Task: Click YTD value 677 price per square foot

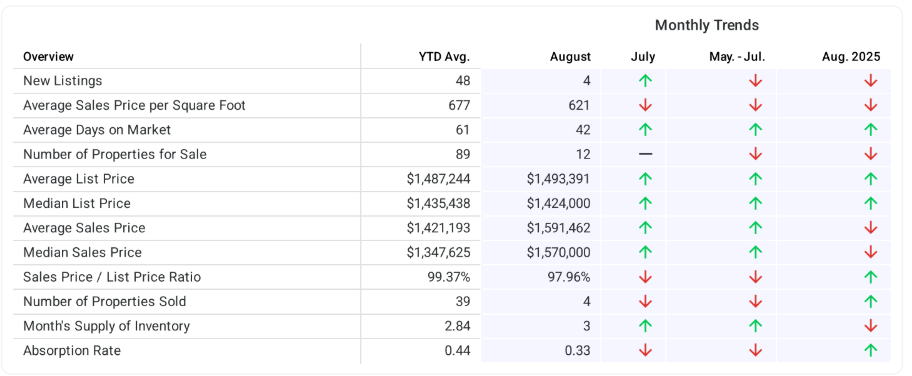Action: 459,105
